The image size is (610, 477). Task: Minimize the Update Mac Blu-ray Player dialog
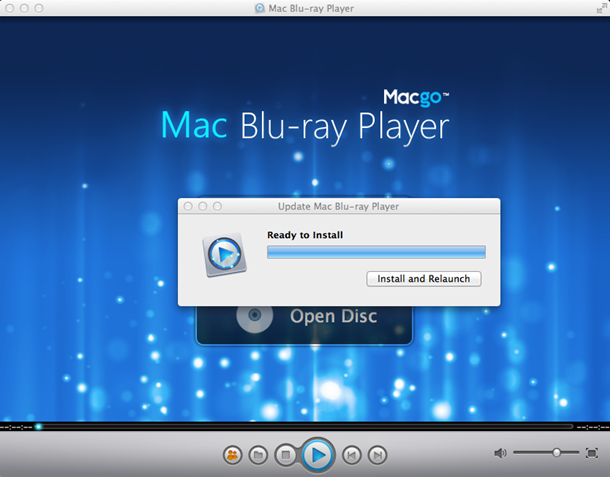203,206
